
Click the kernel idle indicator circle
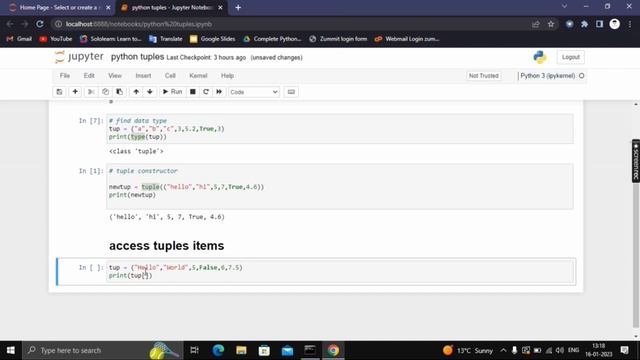tap(582, 76)
